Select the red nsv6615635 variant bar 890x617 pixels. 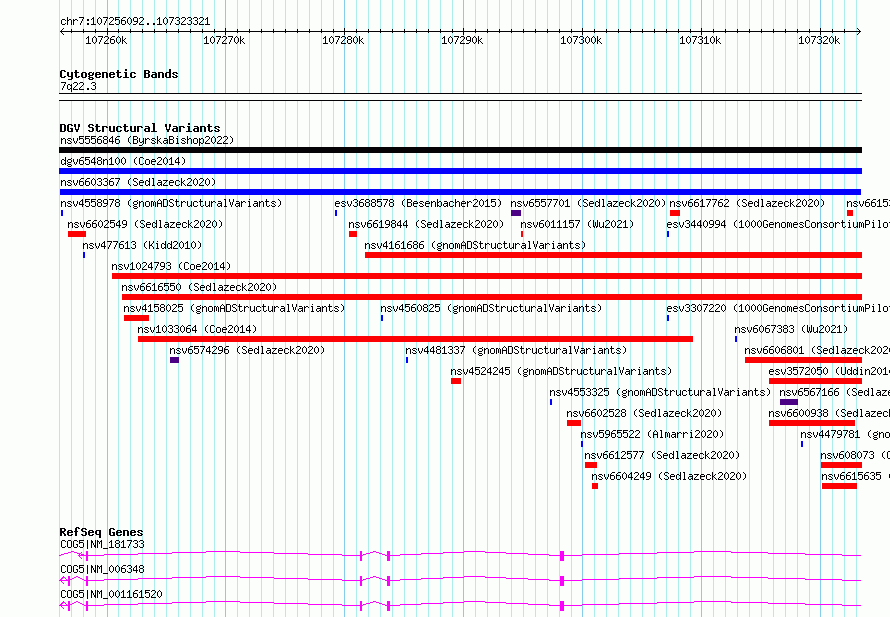pos(839,486)
